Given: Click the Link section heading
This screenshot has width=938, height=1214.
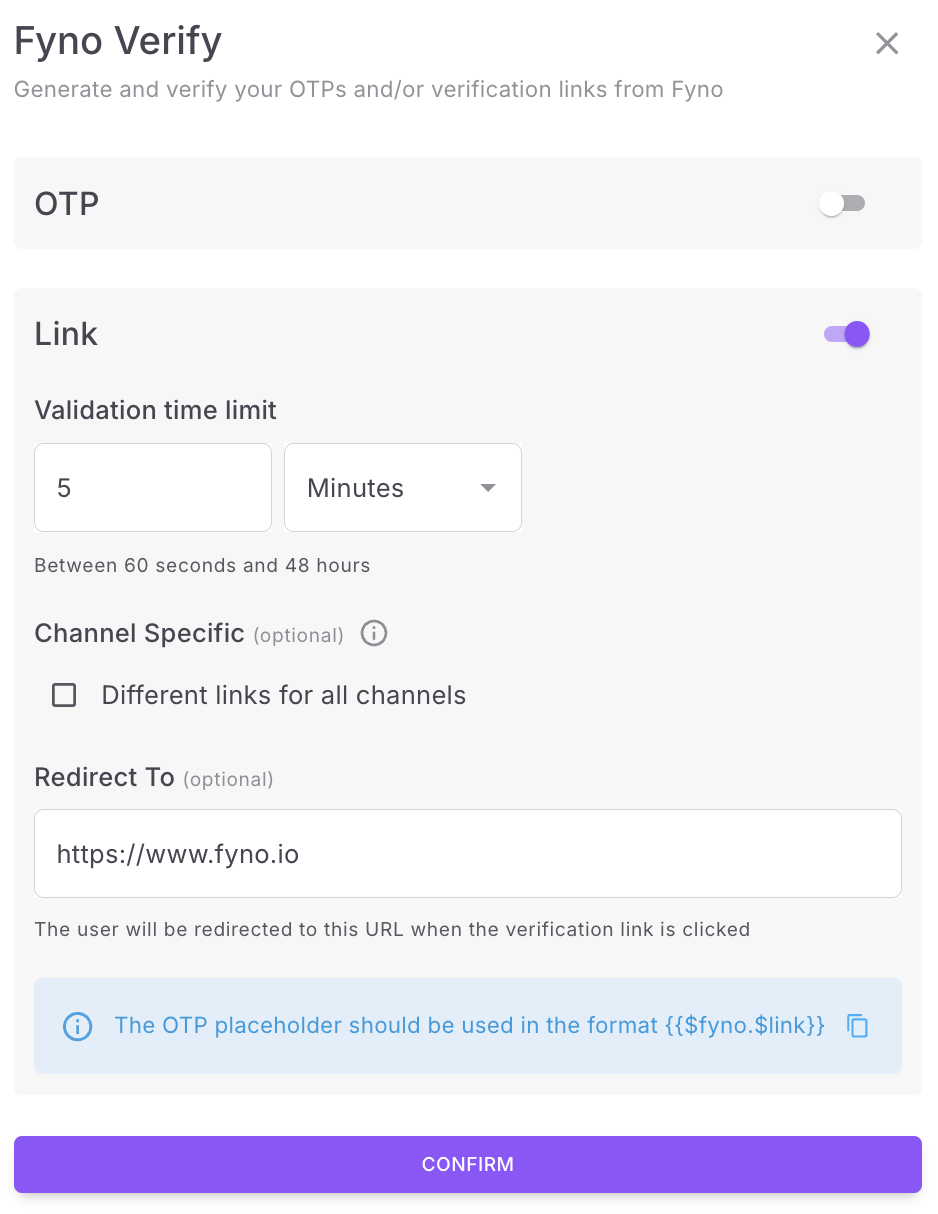Looking at the screenshot, I should tap(66, 334).
